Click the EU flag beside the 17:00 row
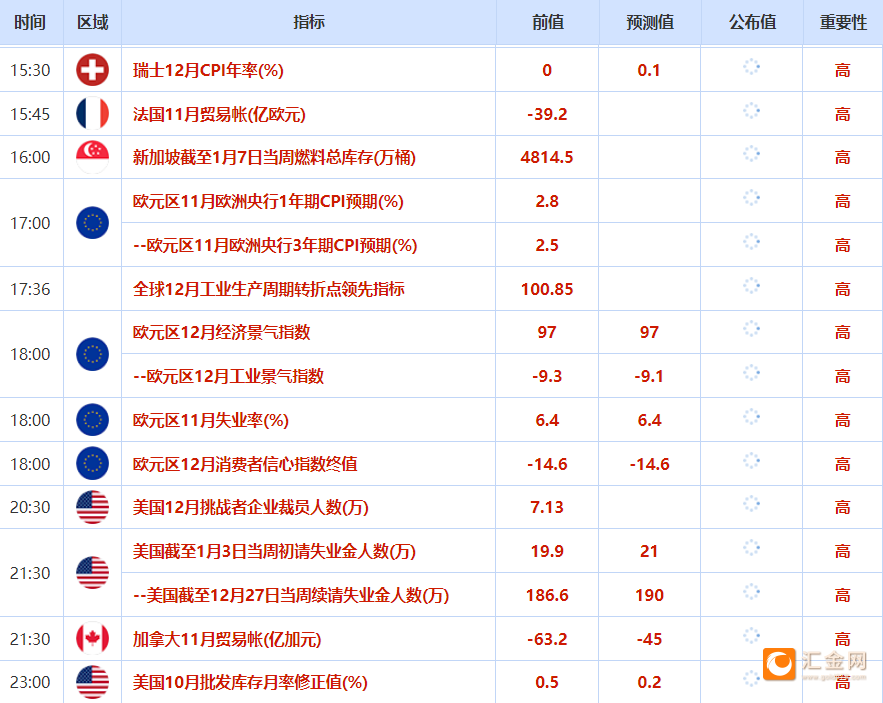The image size is (883, 703). pos(92,223)
